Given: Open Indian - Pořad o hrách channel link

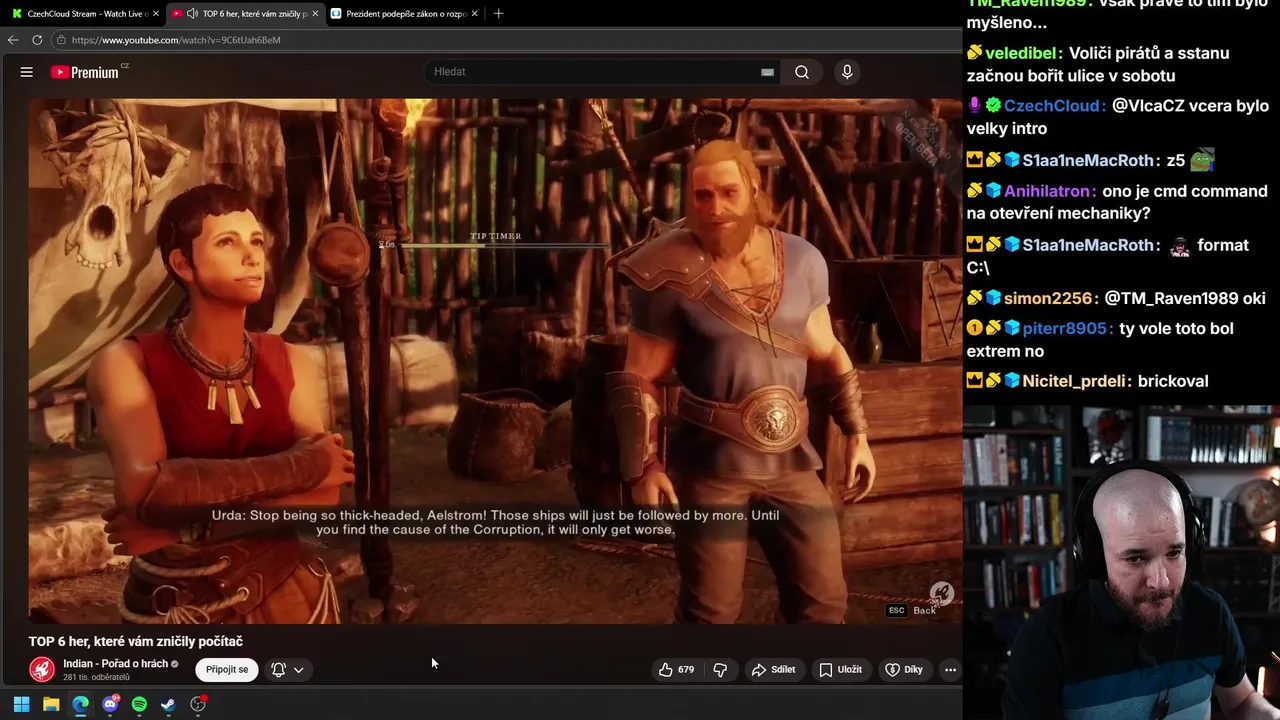Looking at the screenshot, I should click(115, 663).
